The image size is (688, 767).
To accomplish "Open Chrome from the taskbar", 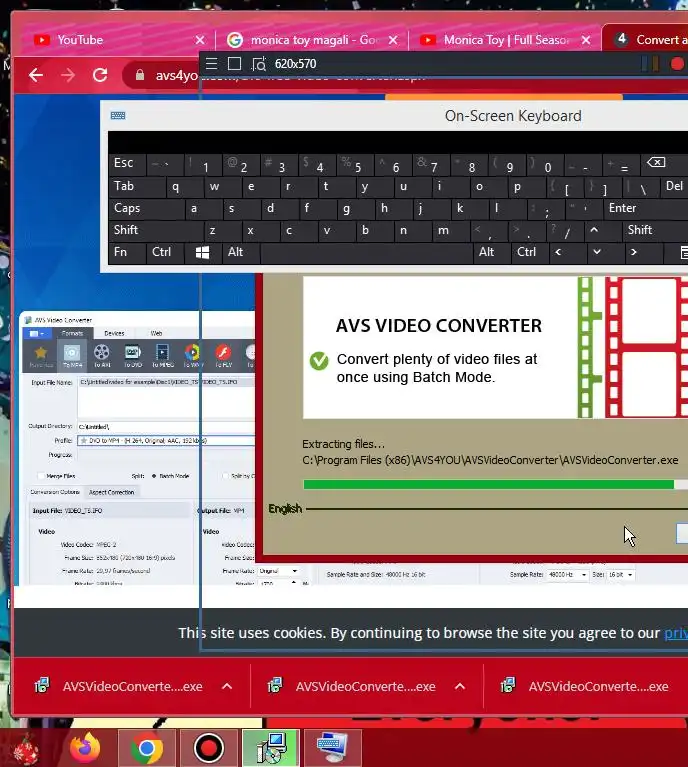I will pos(146,748).
